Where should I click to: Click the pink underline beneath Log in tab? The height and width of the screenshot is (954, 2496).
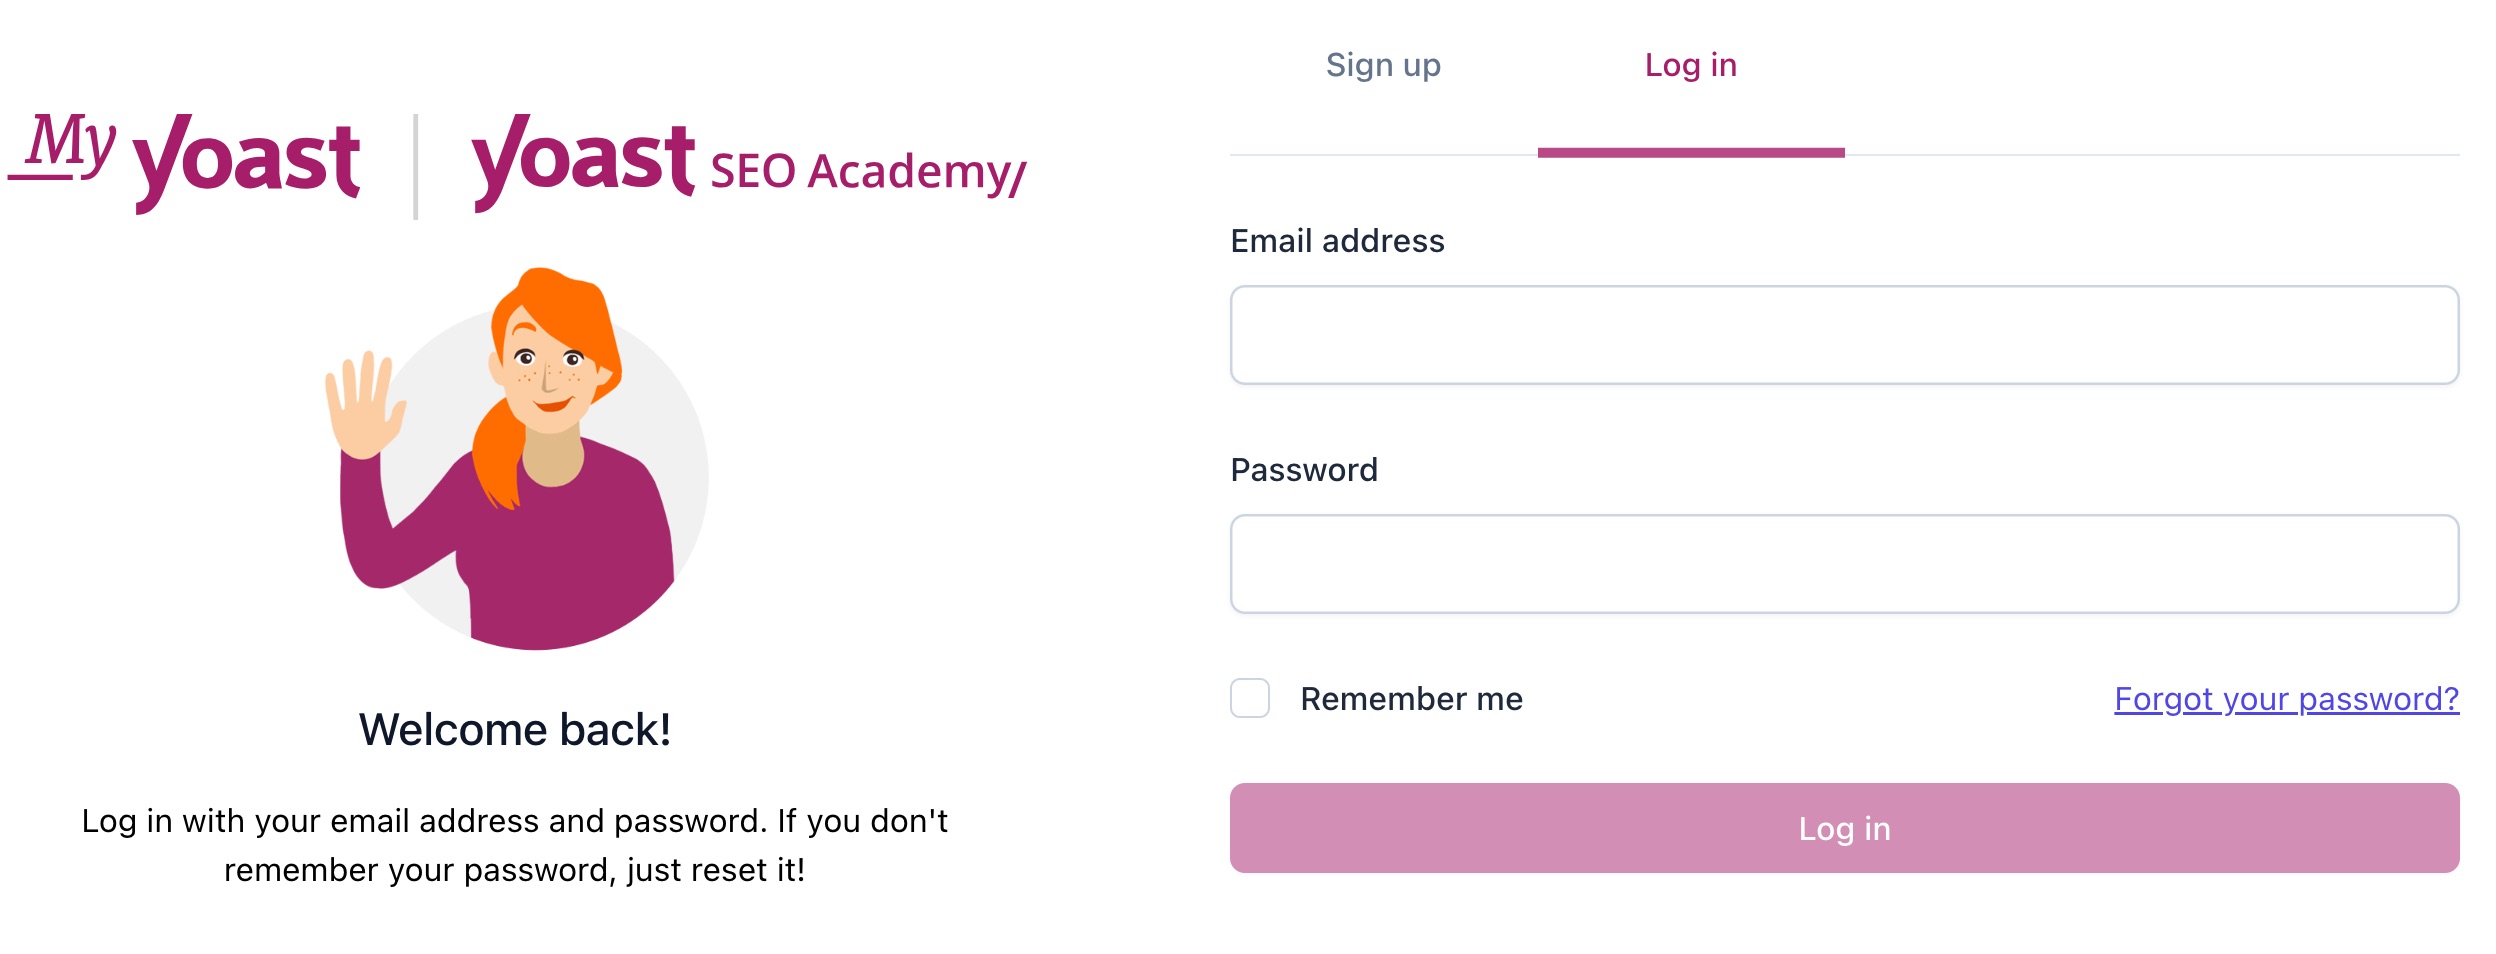coord(1691,152)
